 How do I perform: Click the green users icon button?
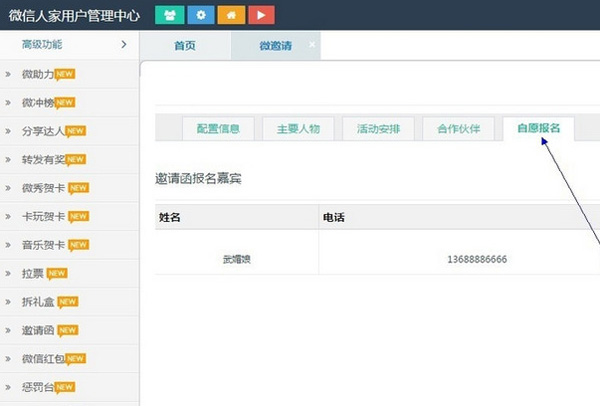click(x=170, y=15)
